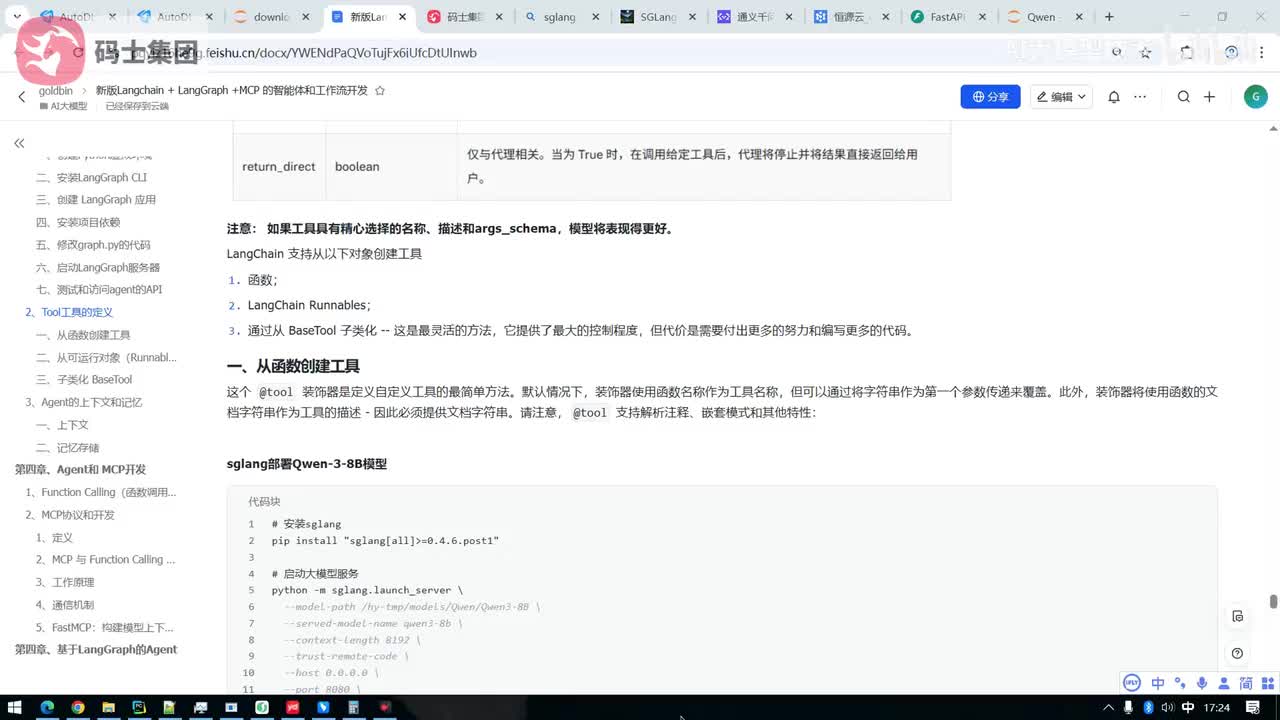Viewport: 1280px width, 720px height.
Task: Collapse the outline sidebar with double-chevron
Action: [19, 144]
